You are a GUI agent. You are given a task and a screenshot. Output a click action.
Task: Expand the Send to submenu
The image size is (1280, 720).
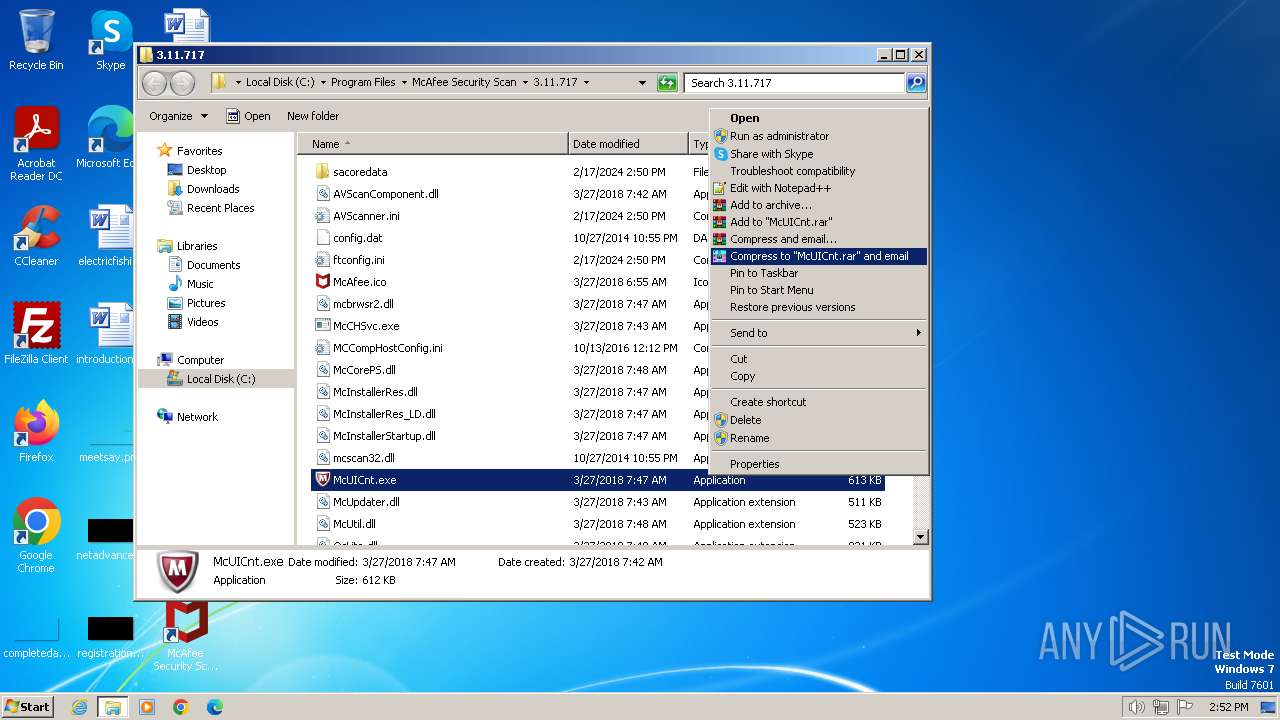(819, 333)
